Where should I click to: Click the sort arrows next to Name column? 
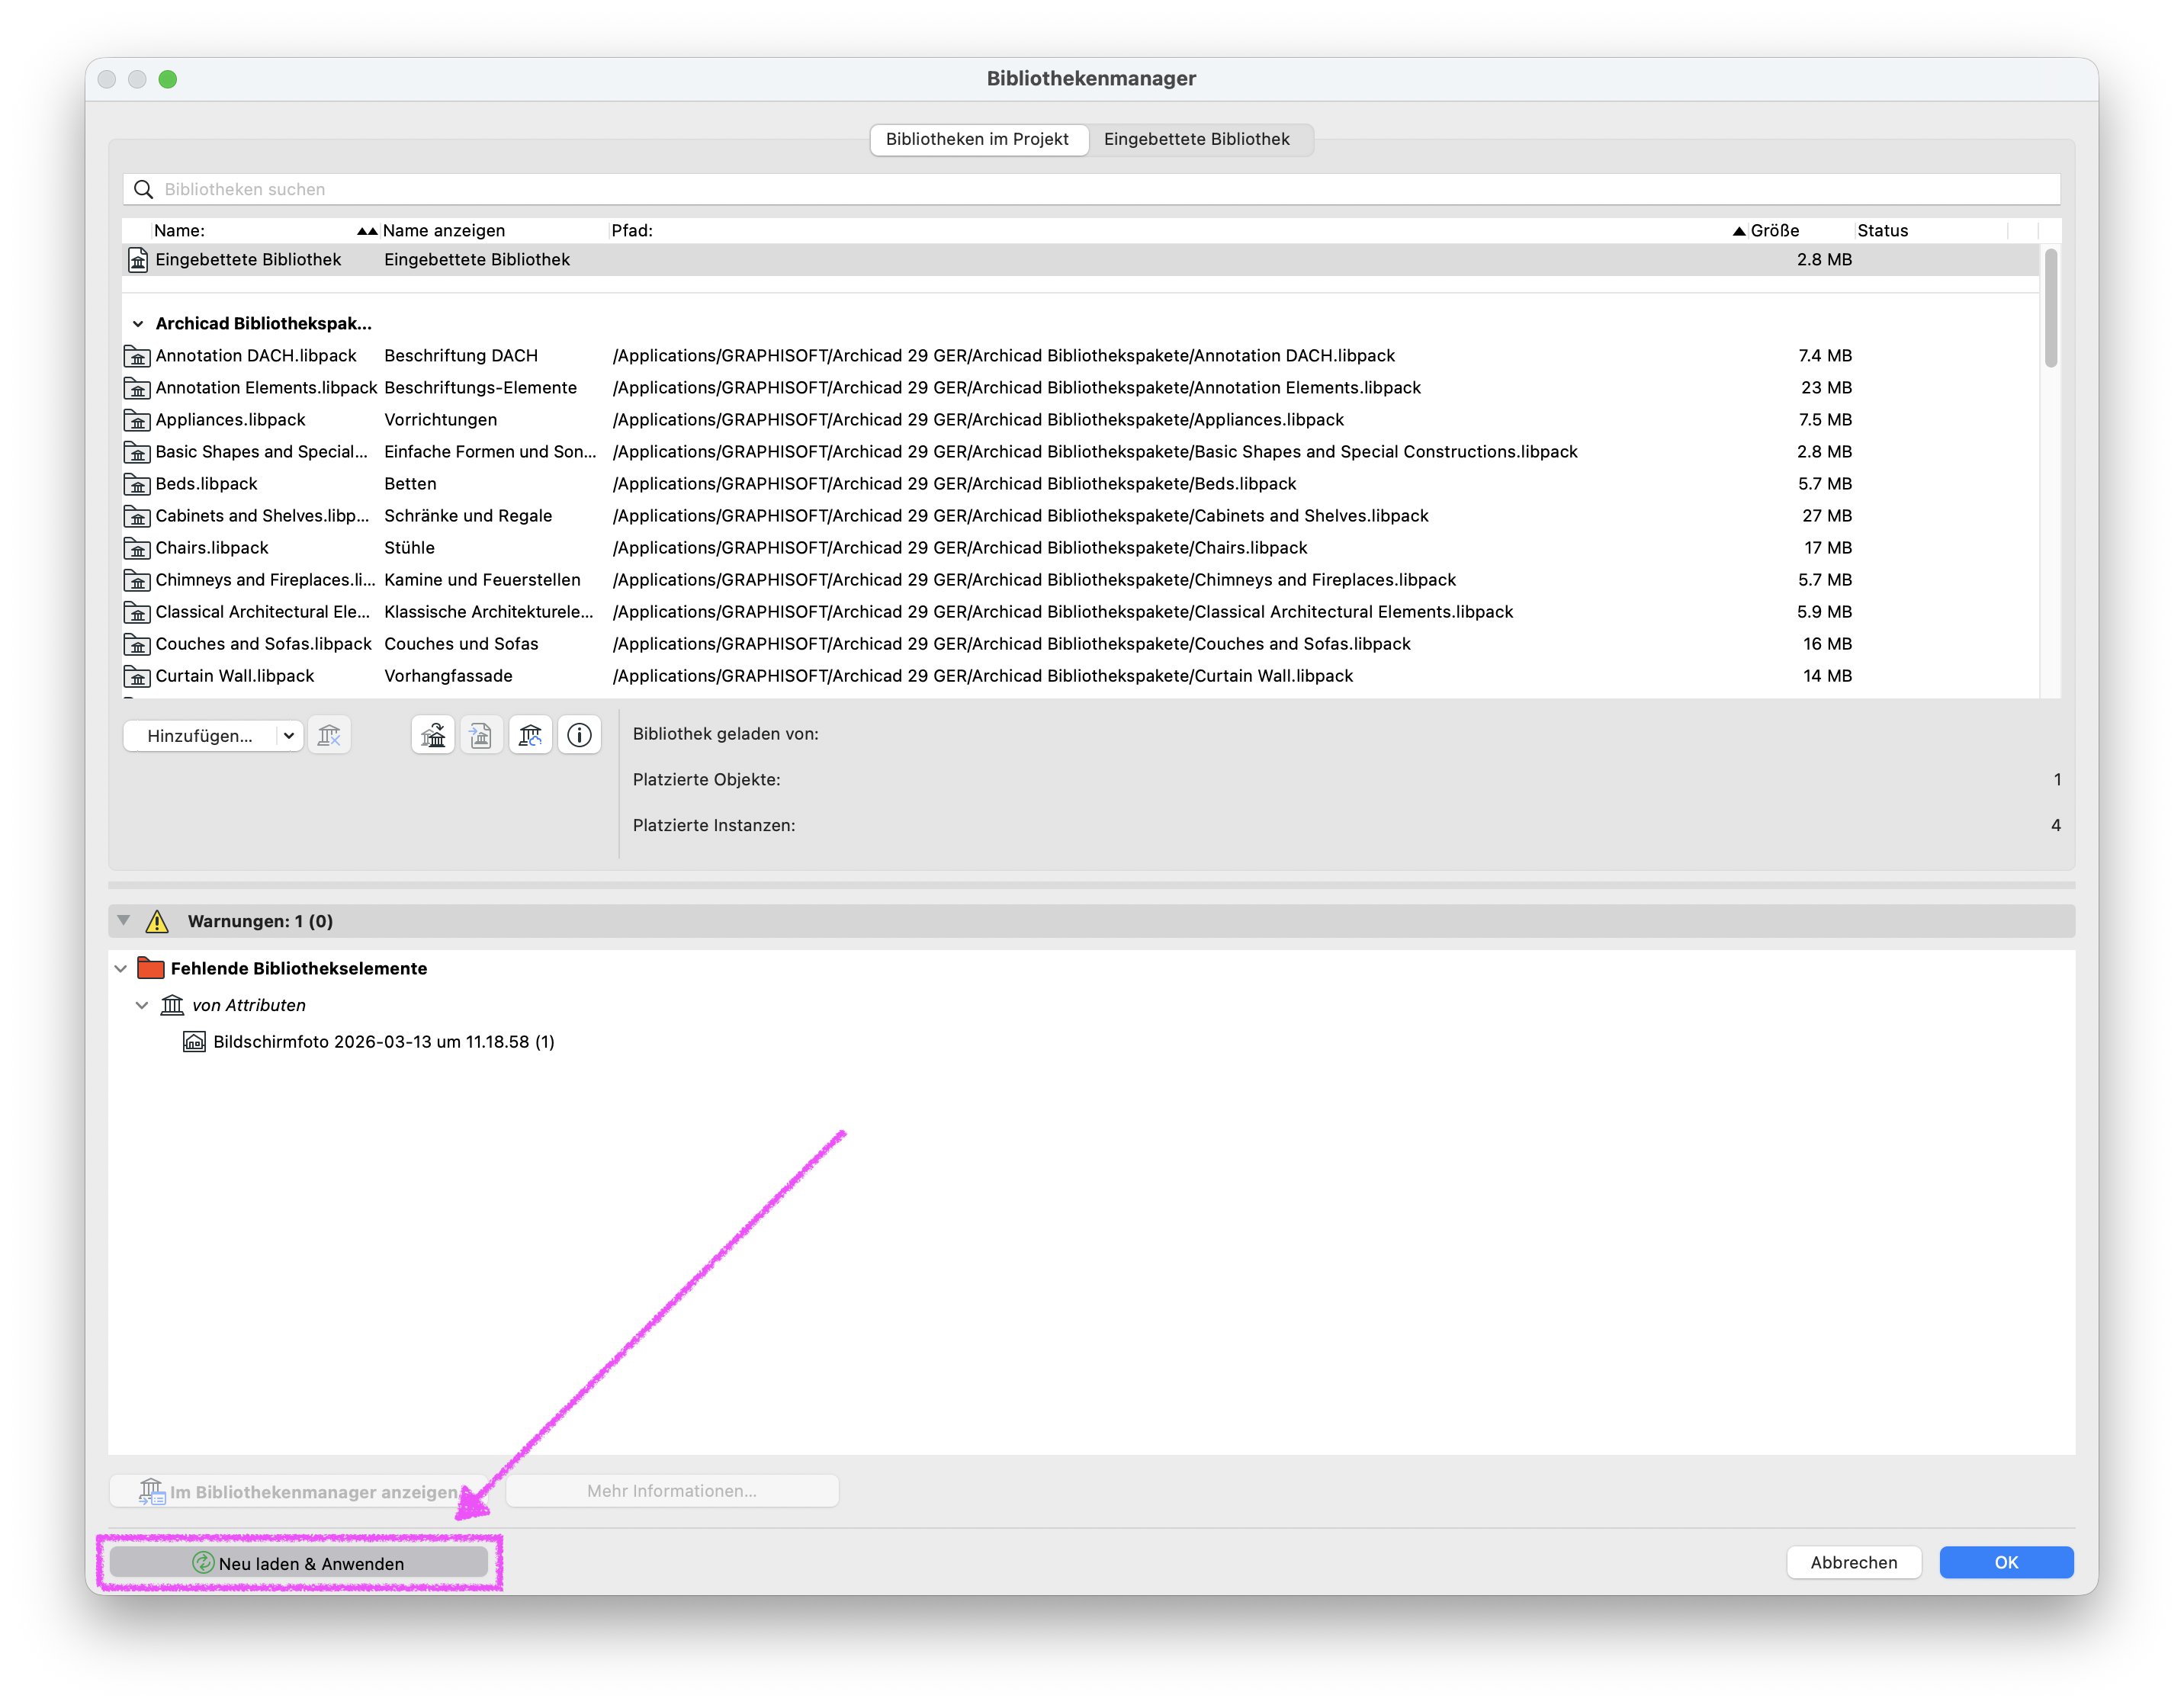[x=367, y=231]
